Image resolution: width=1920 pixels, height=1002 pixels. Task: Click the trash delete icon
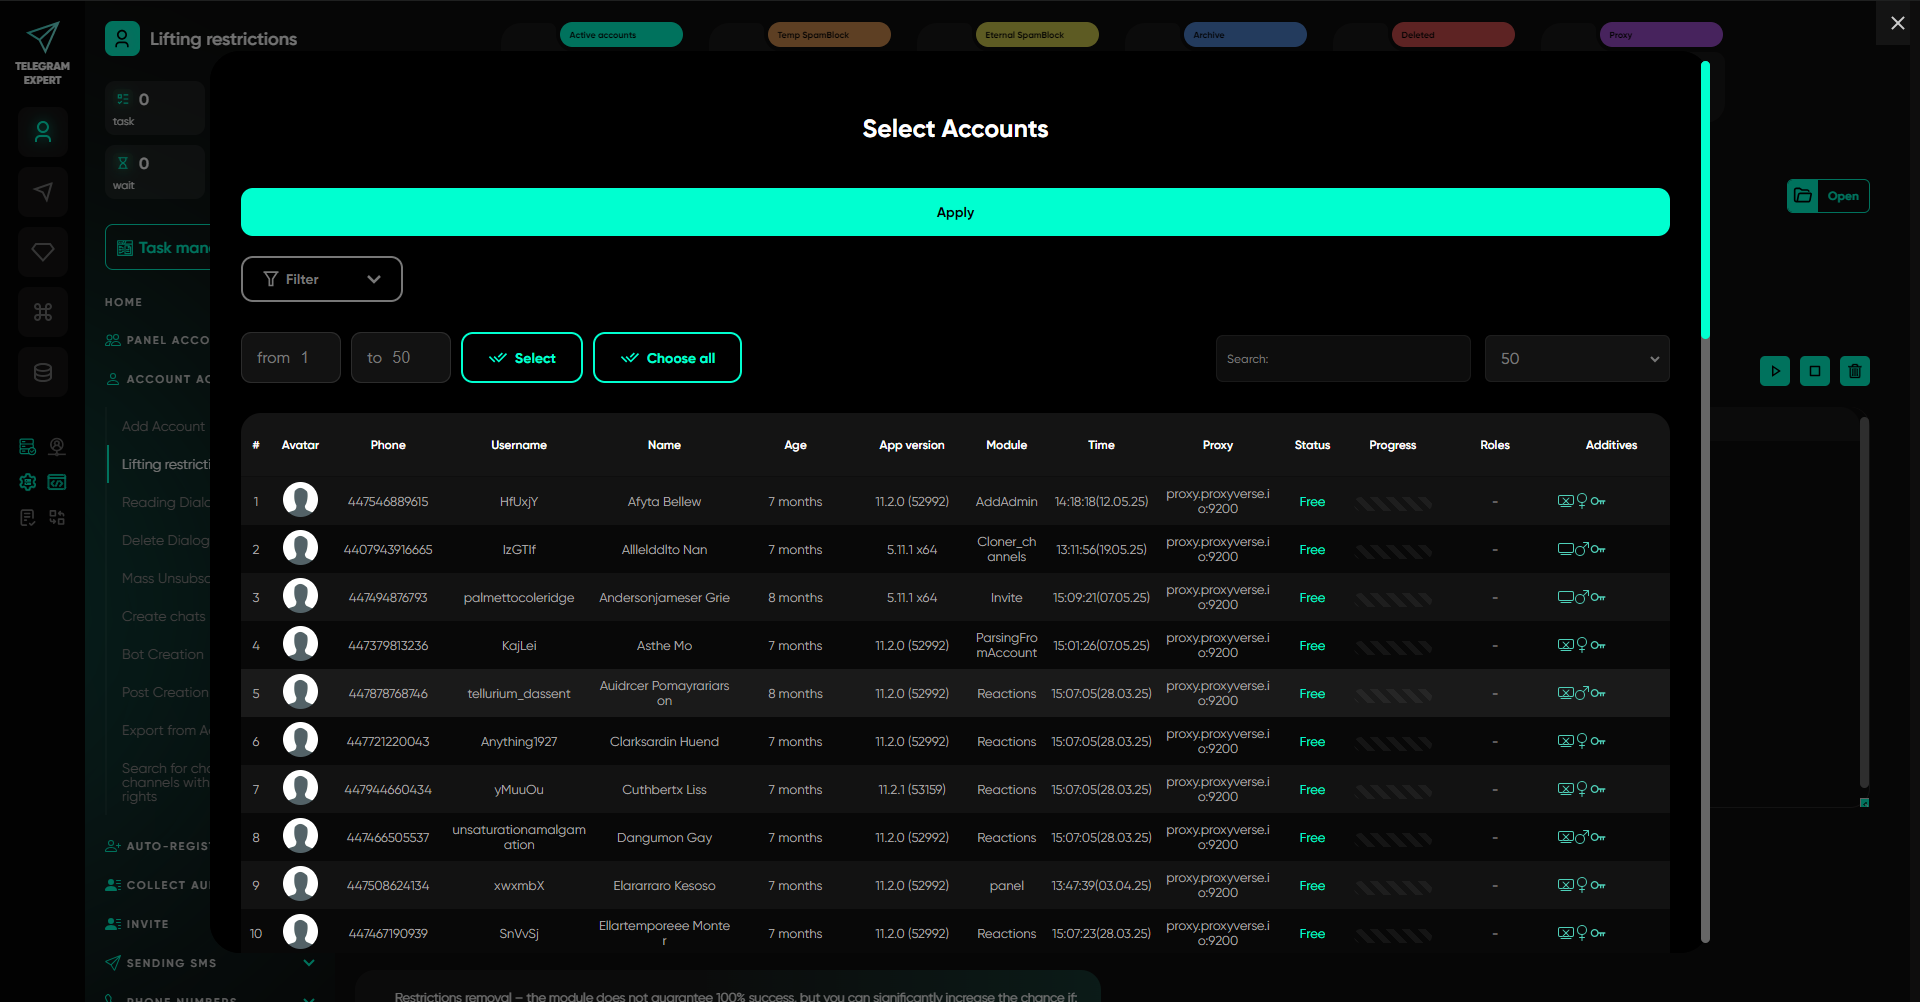click(1855, 371)
